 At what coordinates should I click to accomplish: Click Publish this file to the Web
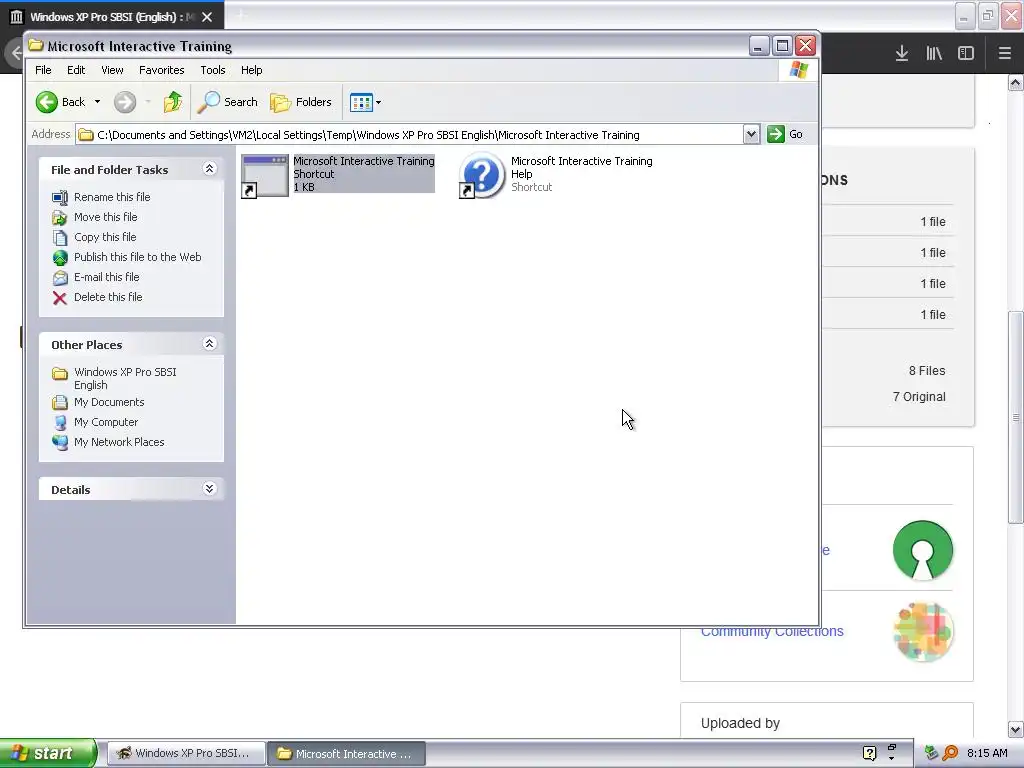(138, 257)
